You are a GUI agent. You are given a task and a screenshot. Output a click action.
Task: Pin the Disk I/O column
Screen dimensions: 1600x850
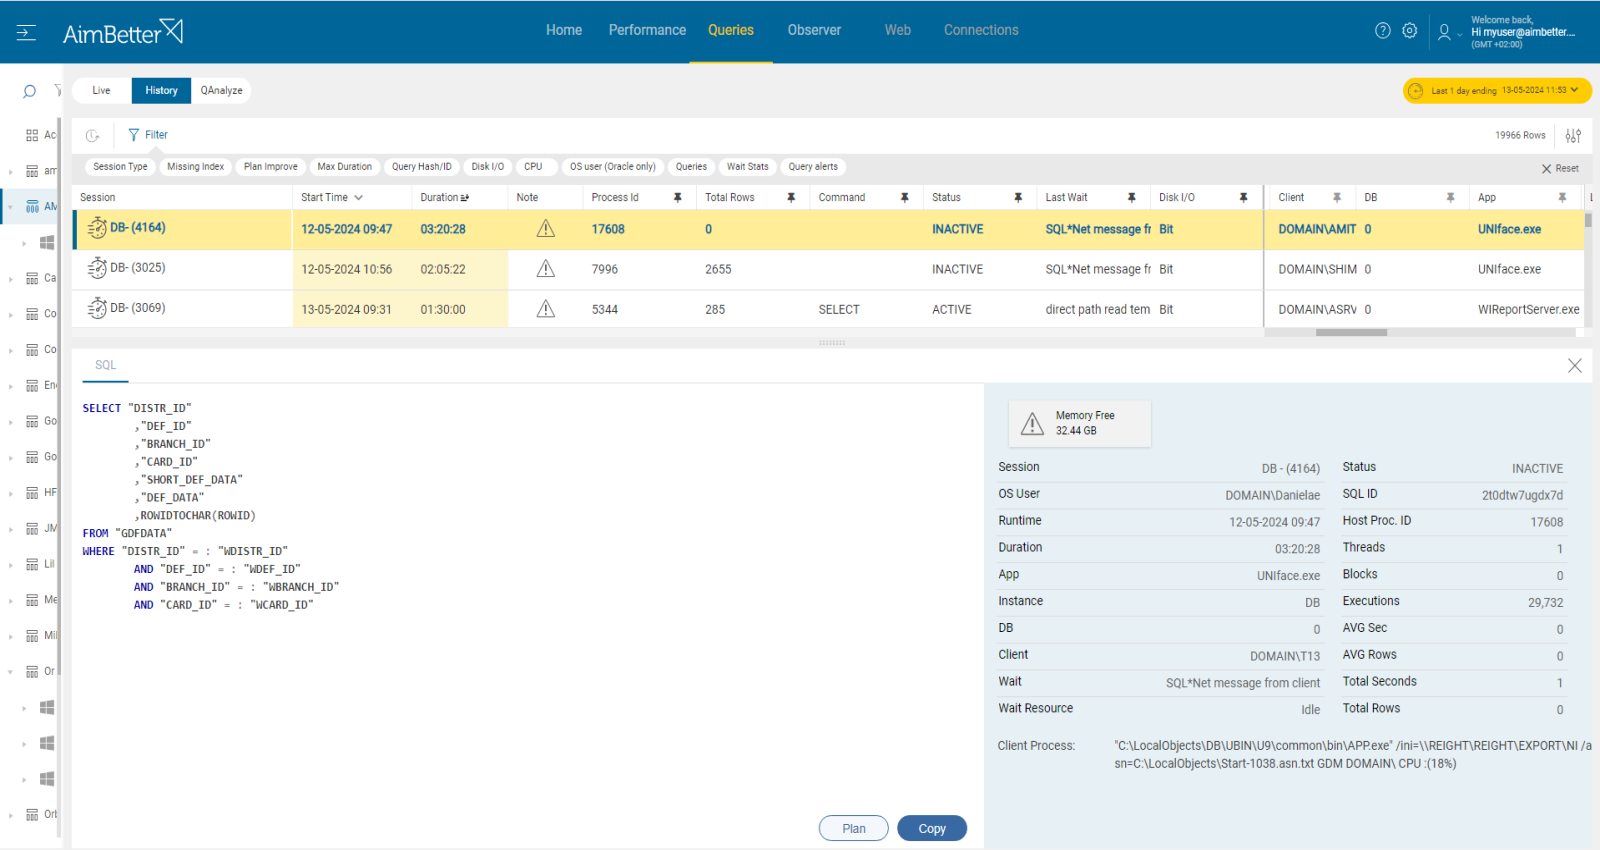(x=1244, y=198)
